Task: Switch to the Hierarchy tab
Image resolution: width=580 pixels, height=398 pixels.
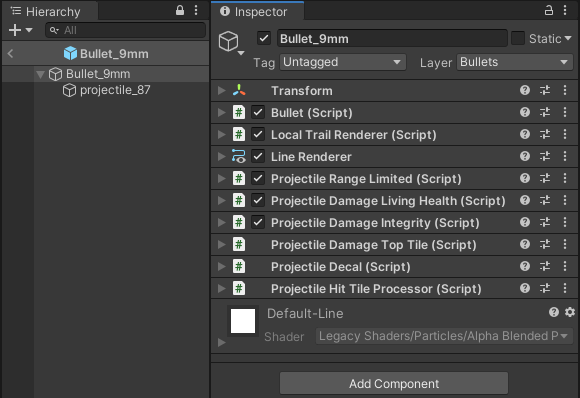Action: tap(50, 11)
